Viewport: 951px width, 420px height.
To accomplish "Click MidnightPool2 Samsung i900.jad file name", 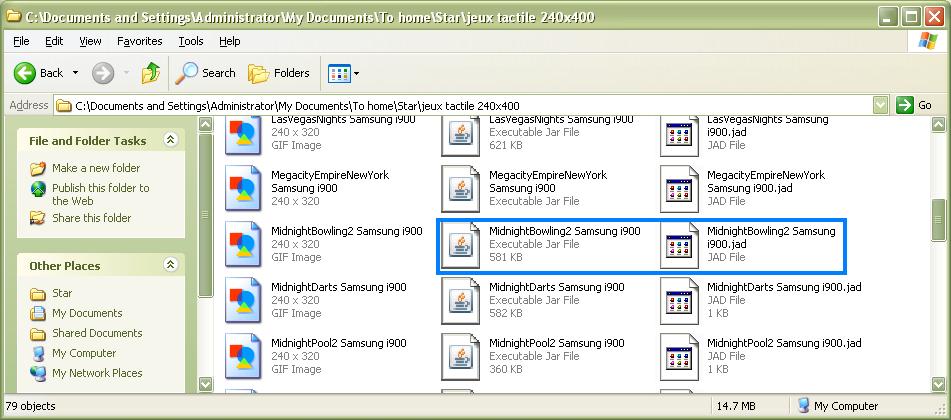I will [x=784, y=343].
